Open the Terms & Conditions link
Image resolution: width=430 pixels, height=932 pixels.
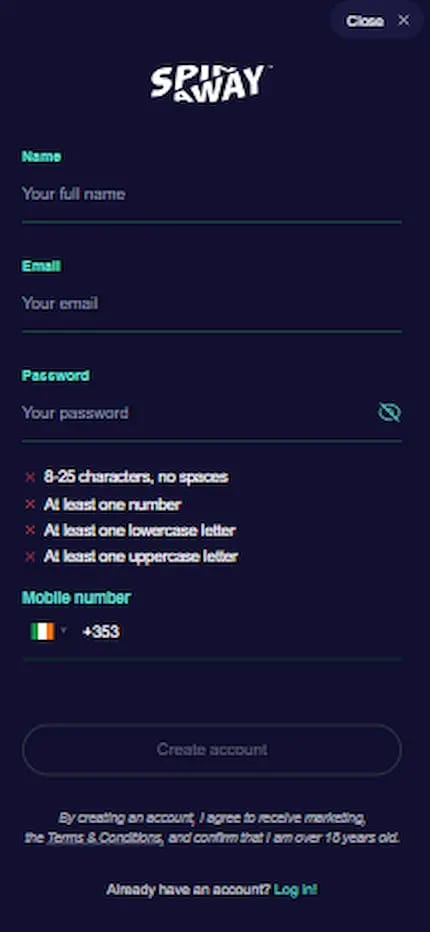105,838
